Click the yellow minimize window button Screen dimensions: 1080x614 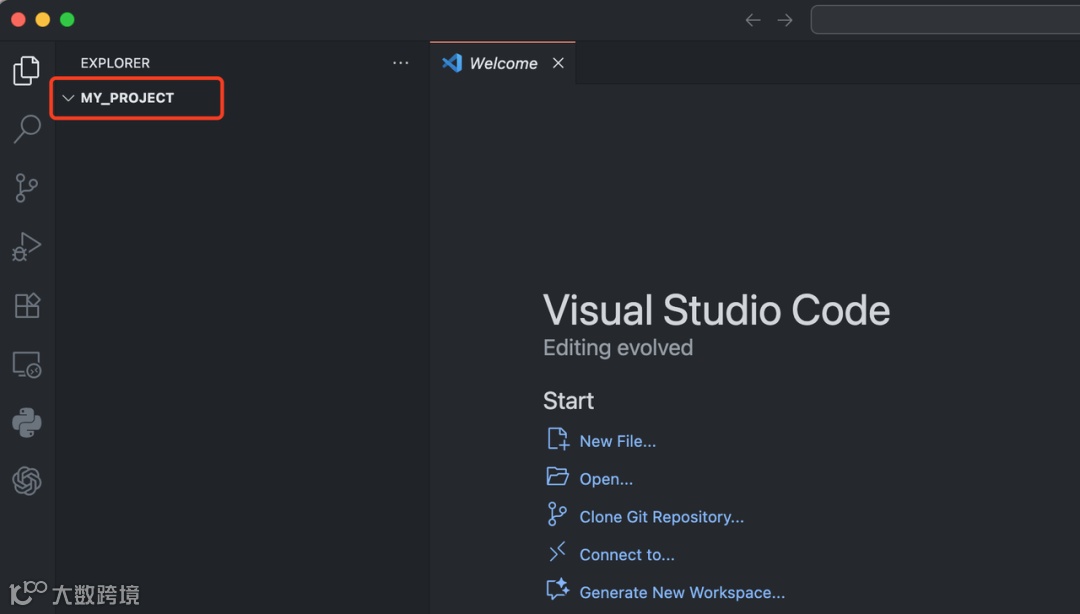pos(43,19)
